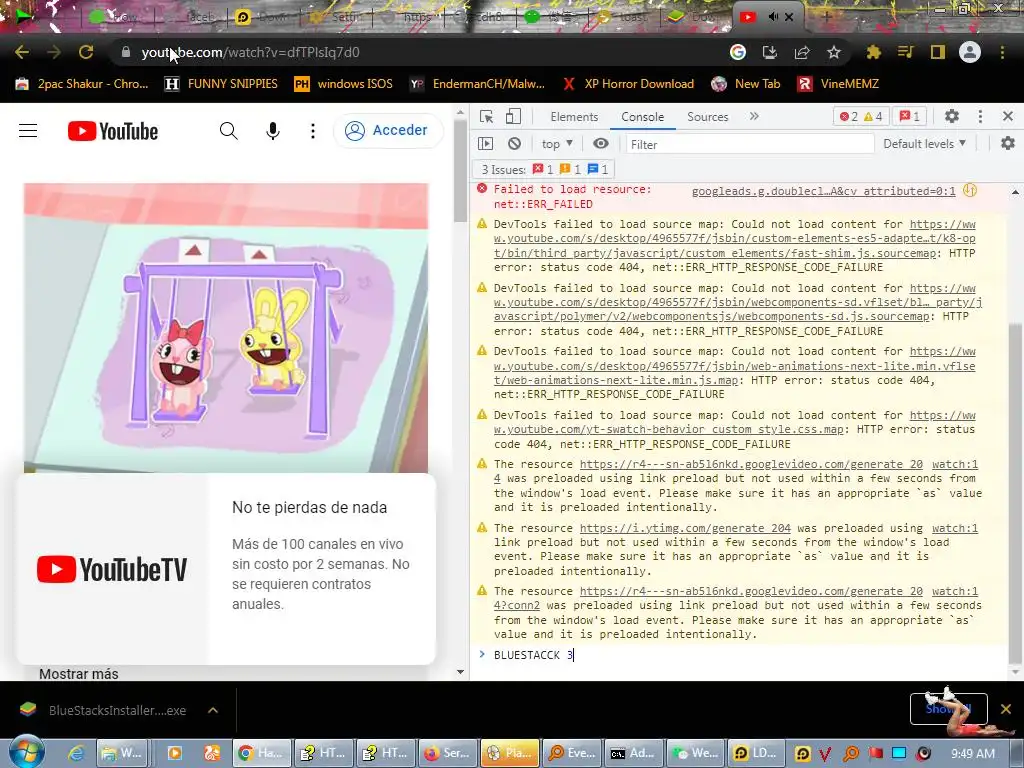Open XP Horror Download bookmark

628,84
